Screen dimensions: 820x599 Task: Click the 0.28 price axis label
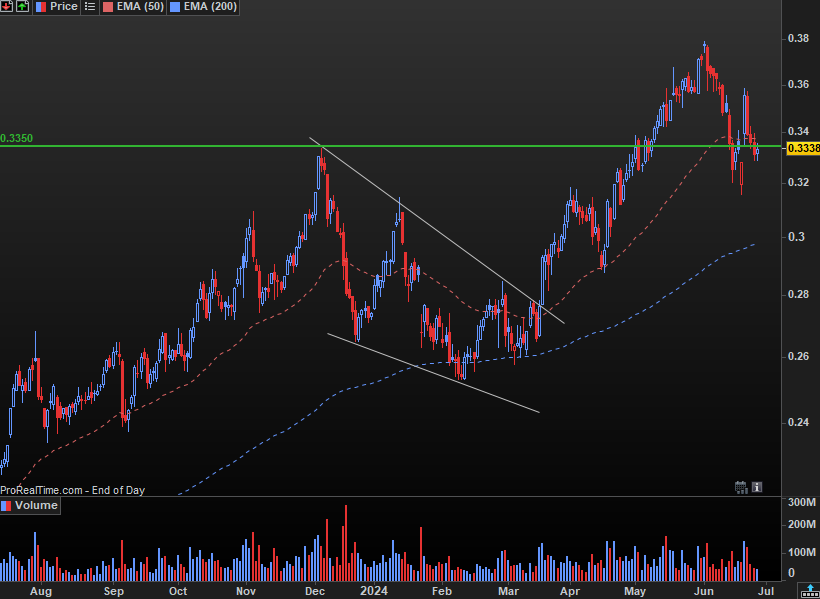tap(798, 295)
